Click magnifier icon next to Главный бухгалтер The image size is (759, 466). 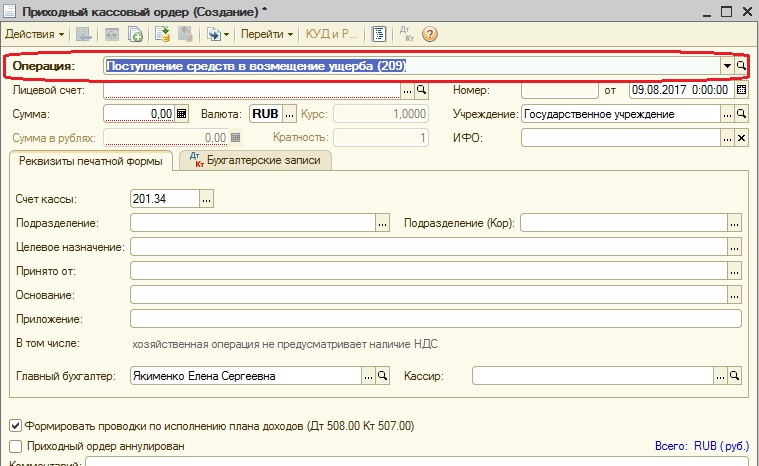tap(382, 376)
